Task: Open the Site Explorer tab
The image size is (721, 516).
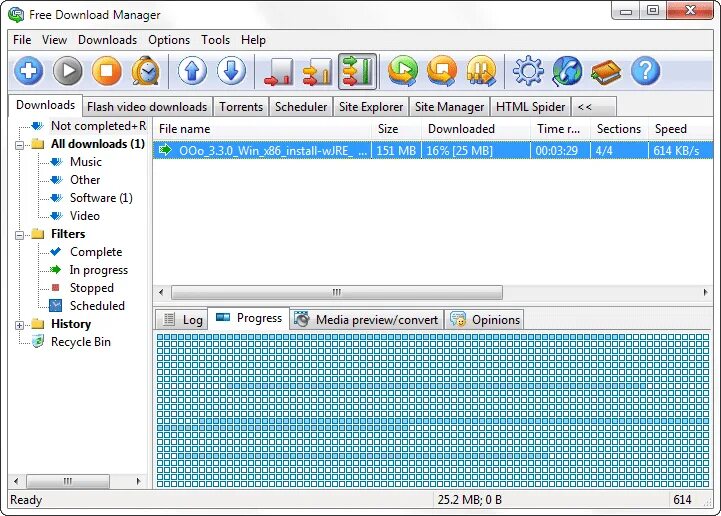Action: tap(371, 107)
